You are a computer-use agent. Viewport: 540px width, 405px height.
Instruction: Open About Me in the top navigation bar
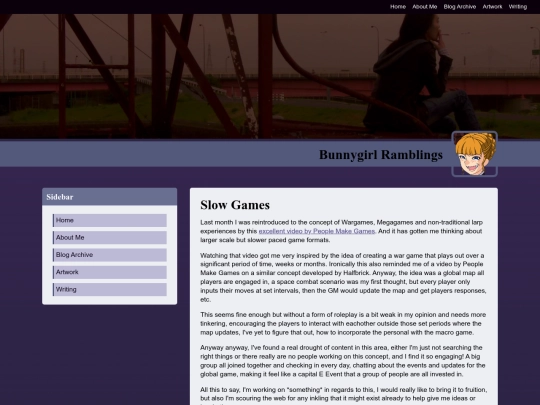[x=425, y=7]
